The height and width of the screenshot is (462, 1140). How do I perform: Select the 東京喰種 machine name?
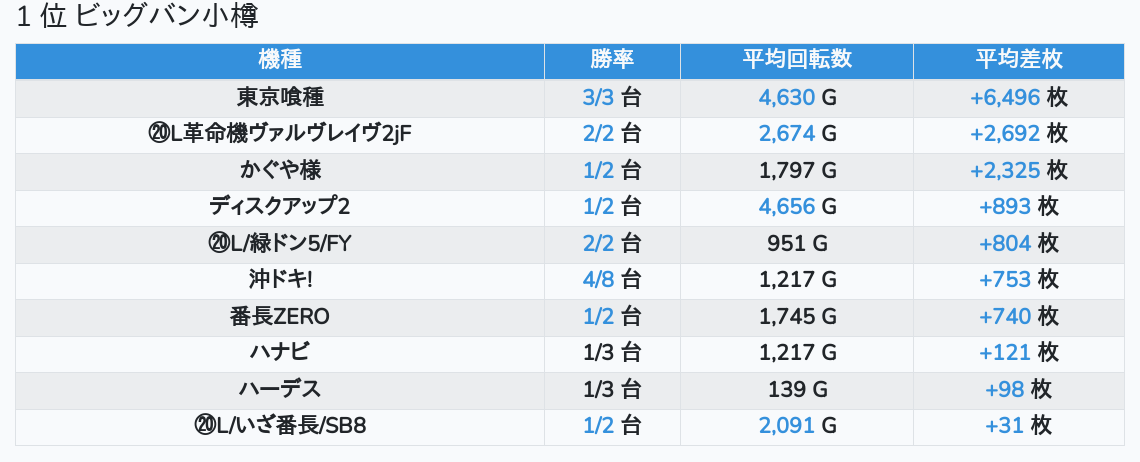coord(280,97)
